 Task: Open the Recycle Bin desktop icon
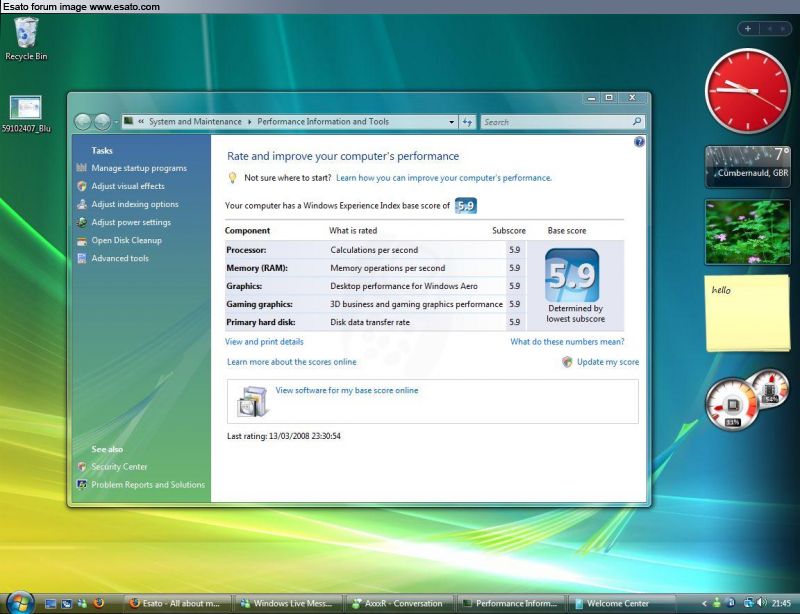tap(26, 39)
